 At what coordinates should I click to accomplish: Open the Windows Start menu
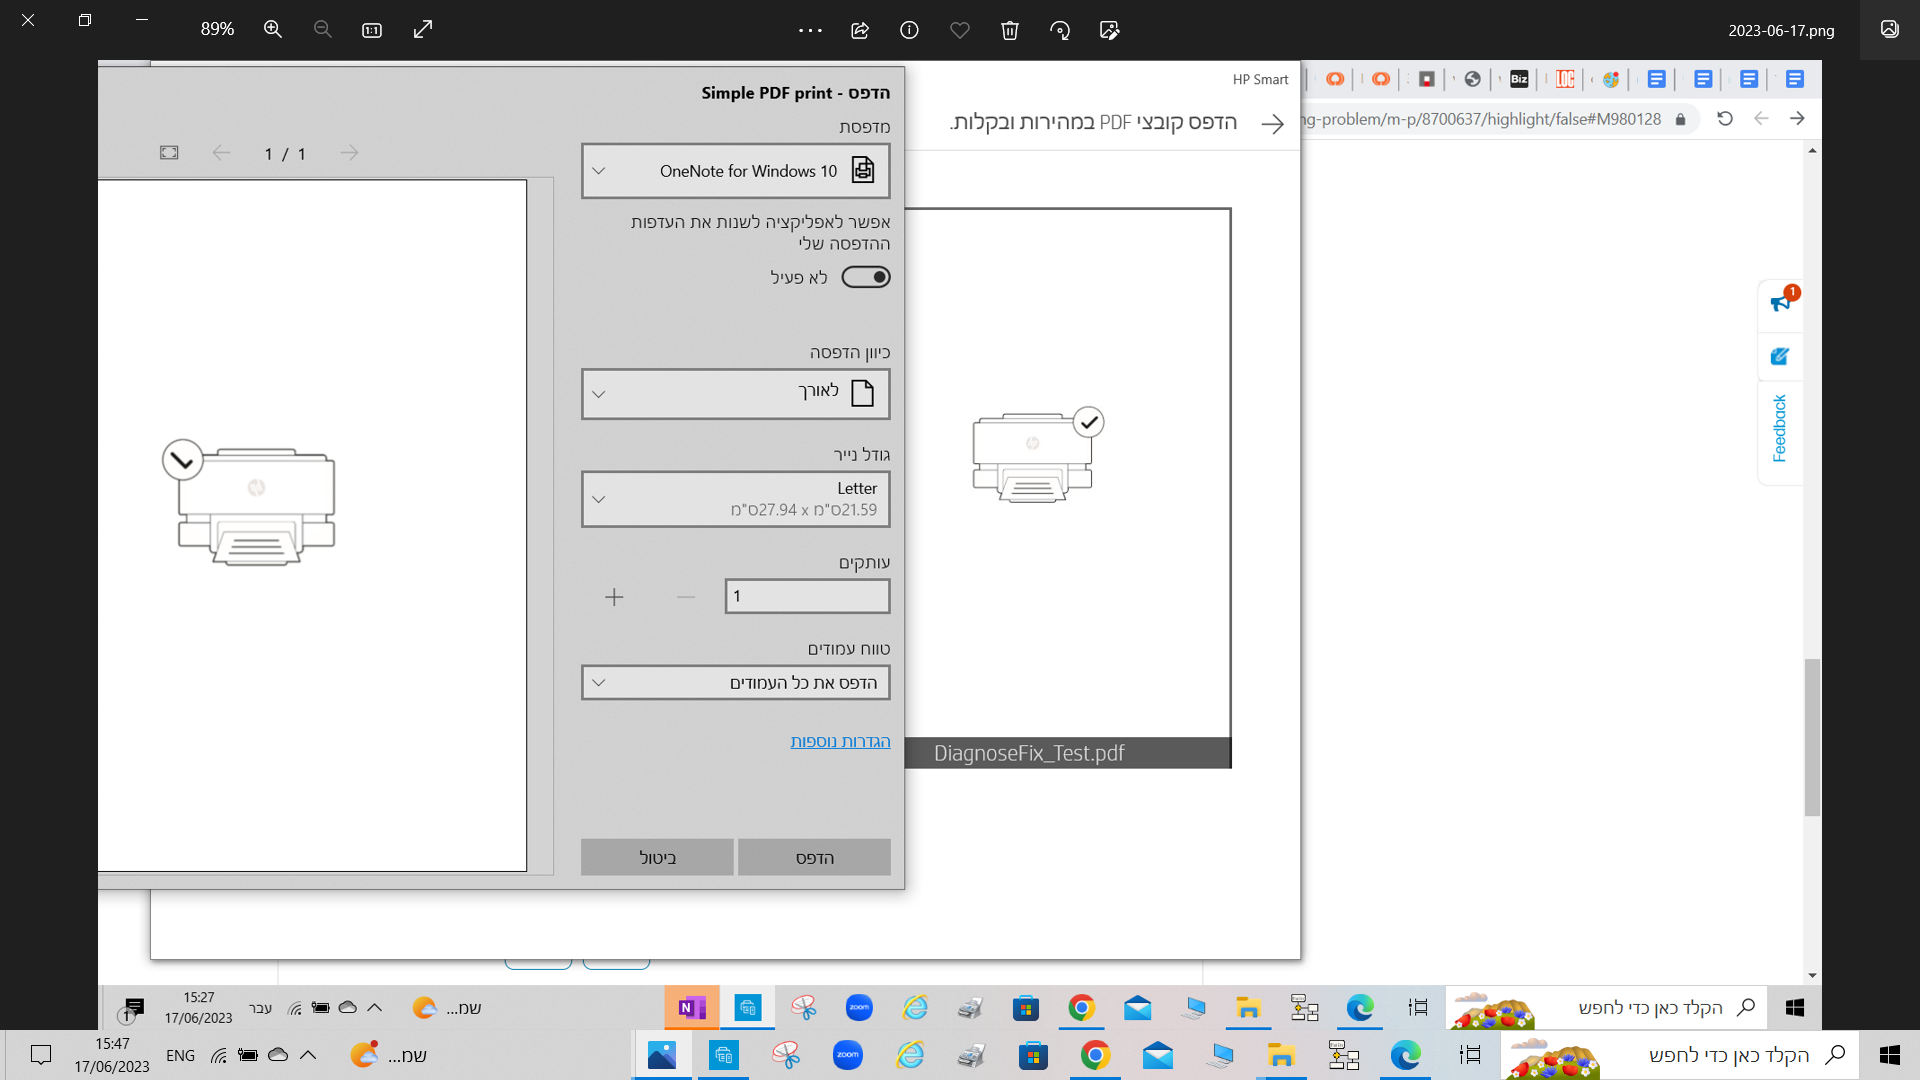1890,1055
